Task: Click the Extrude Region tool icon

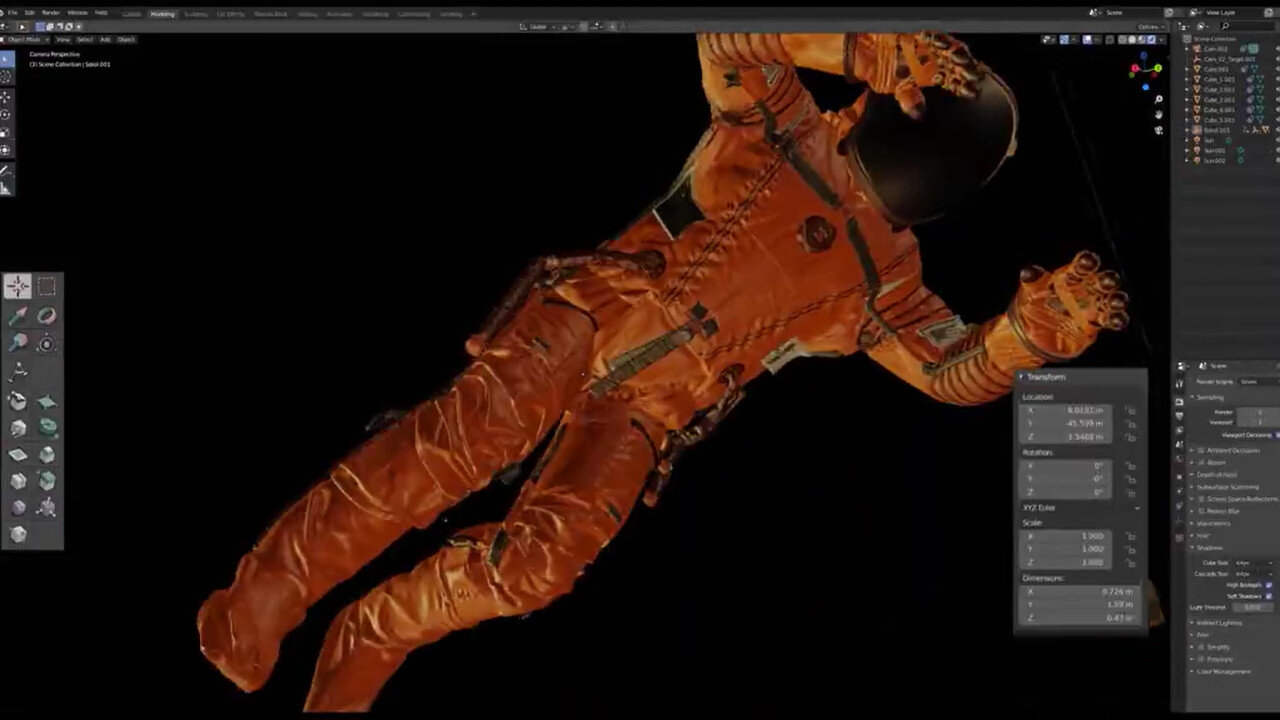Action: click(x=18, y=402)
